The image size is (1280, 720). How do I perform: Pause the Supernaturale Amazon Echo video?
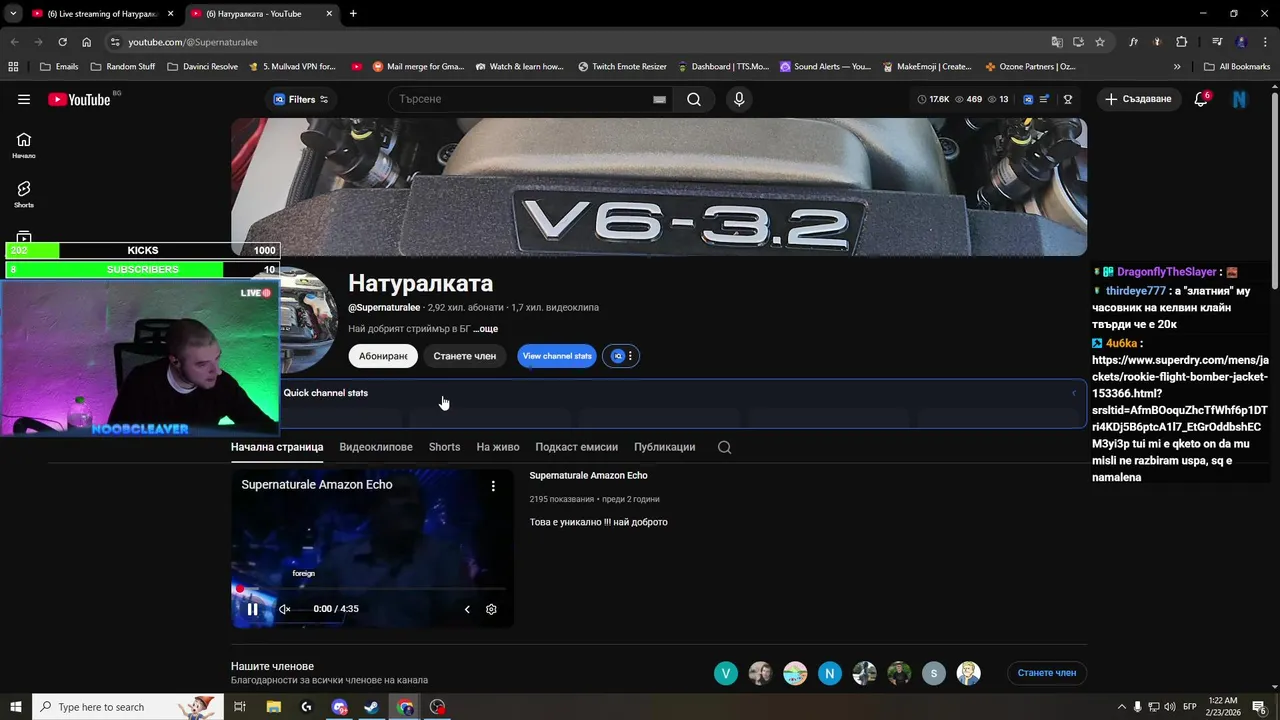pyautogui.click(x=253, y=609)
